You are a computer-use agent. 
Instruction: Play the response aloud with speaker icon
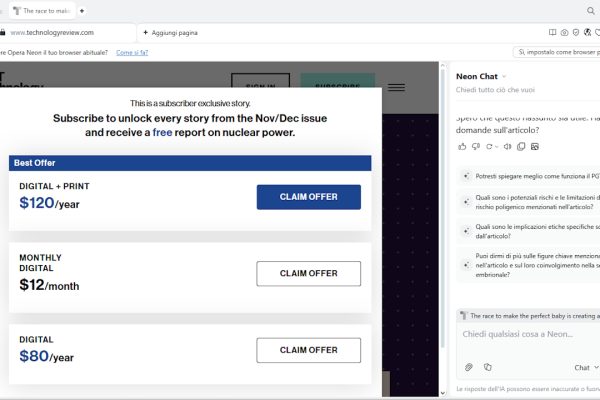pyautogui.click(x=507, y=147)
